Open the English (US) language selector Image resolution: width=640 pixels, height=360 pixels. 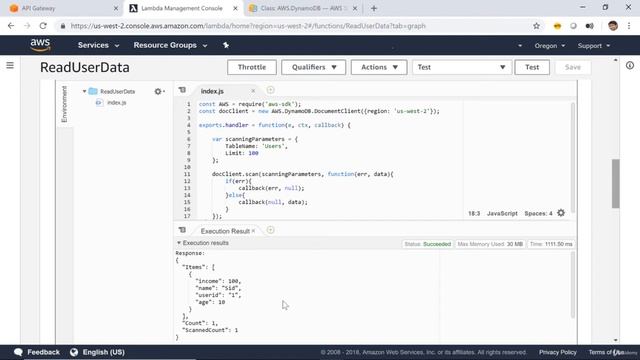tap(104, 352)
